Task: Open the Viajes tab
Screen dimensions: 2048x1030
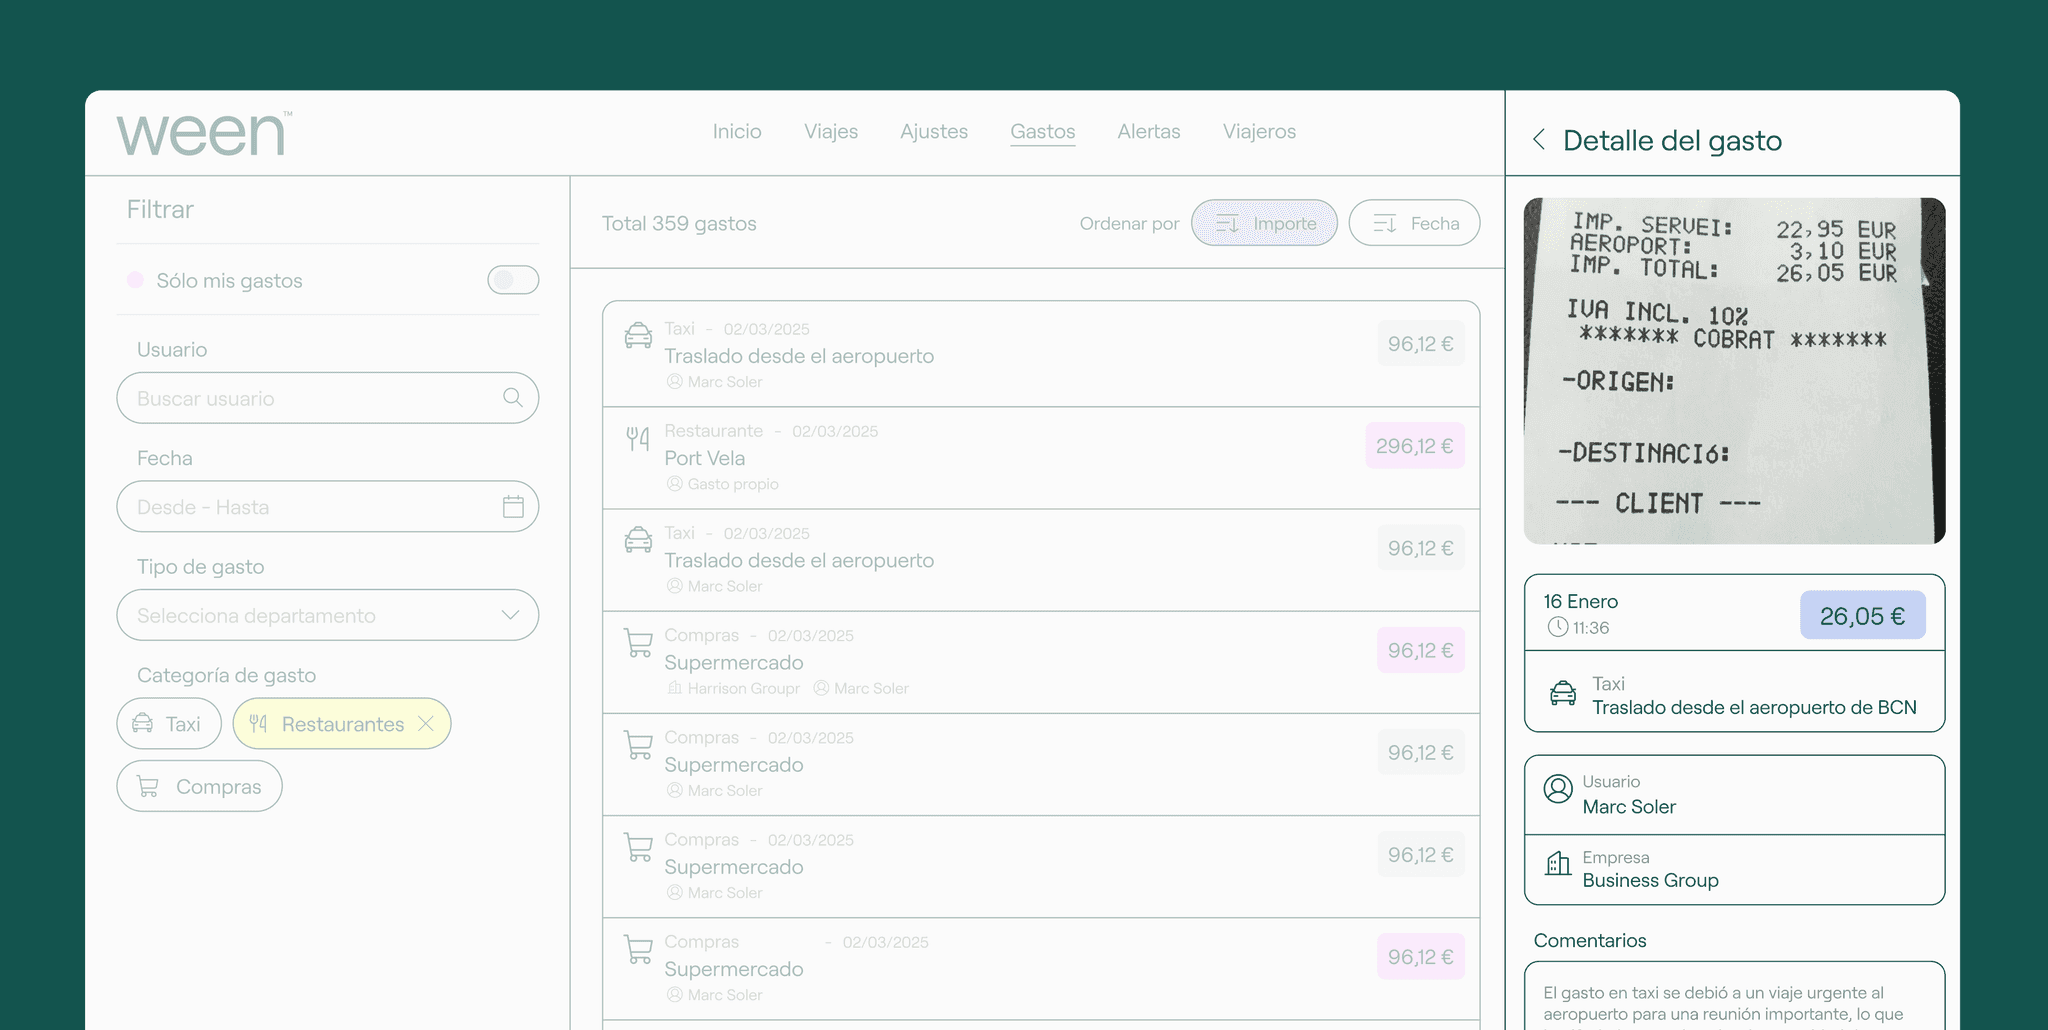Action: click(831, 131)
